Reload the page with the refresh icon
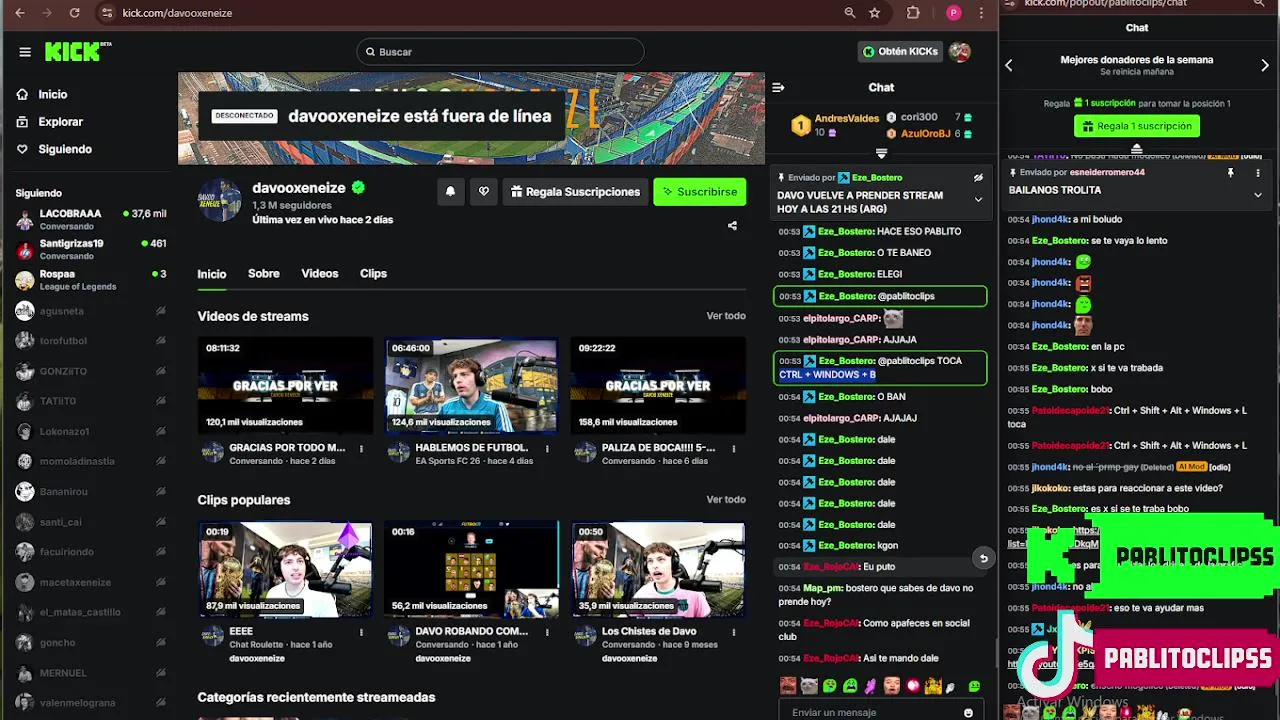This screenshot has width=1280, height=720. [x=74, y=13]
